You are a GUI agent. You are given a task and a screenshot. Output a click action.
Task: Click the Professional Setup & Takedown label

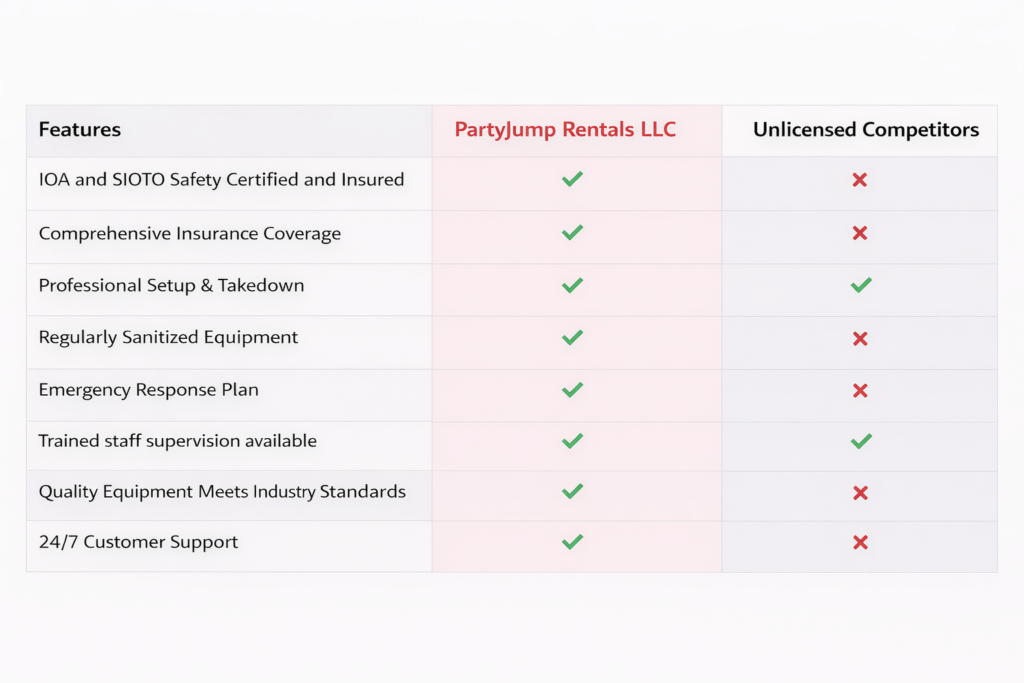coord(171,286)
